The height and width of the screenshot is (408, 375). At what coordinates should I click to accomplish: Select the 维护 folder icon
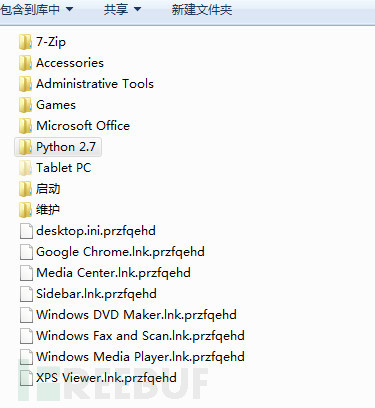tap(26, 210)
